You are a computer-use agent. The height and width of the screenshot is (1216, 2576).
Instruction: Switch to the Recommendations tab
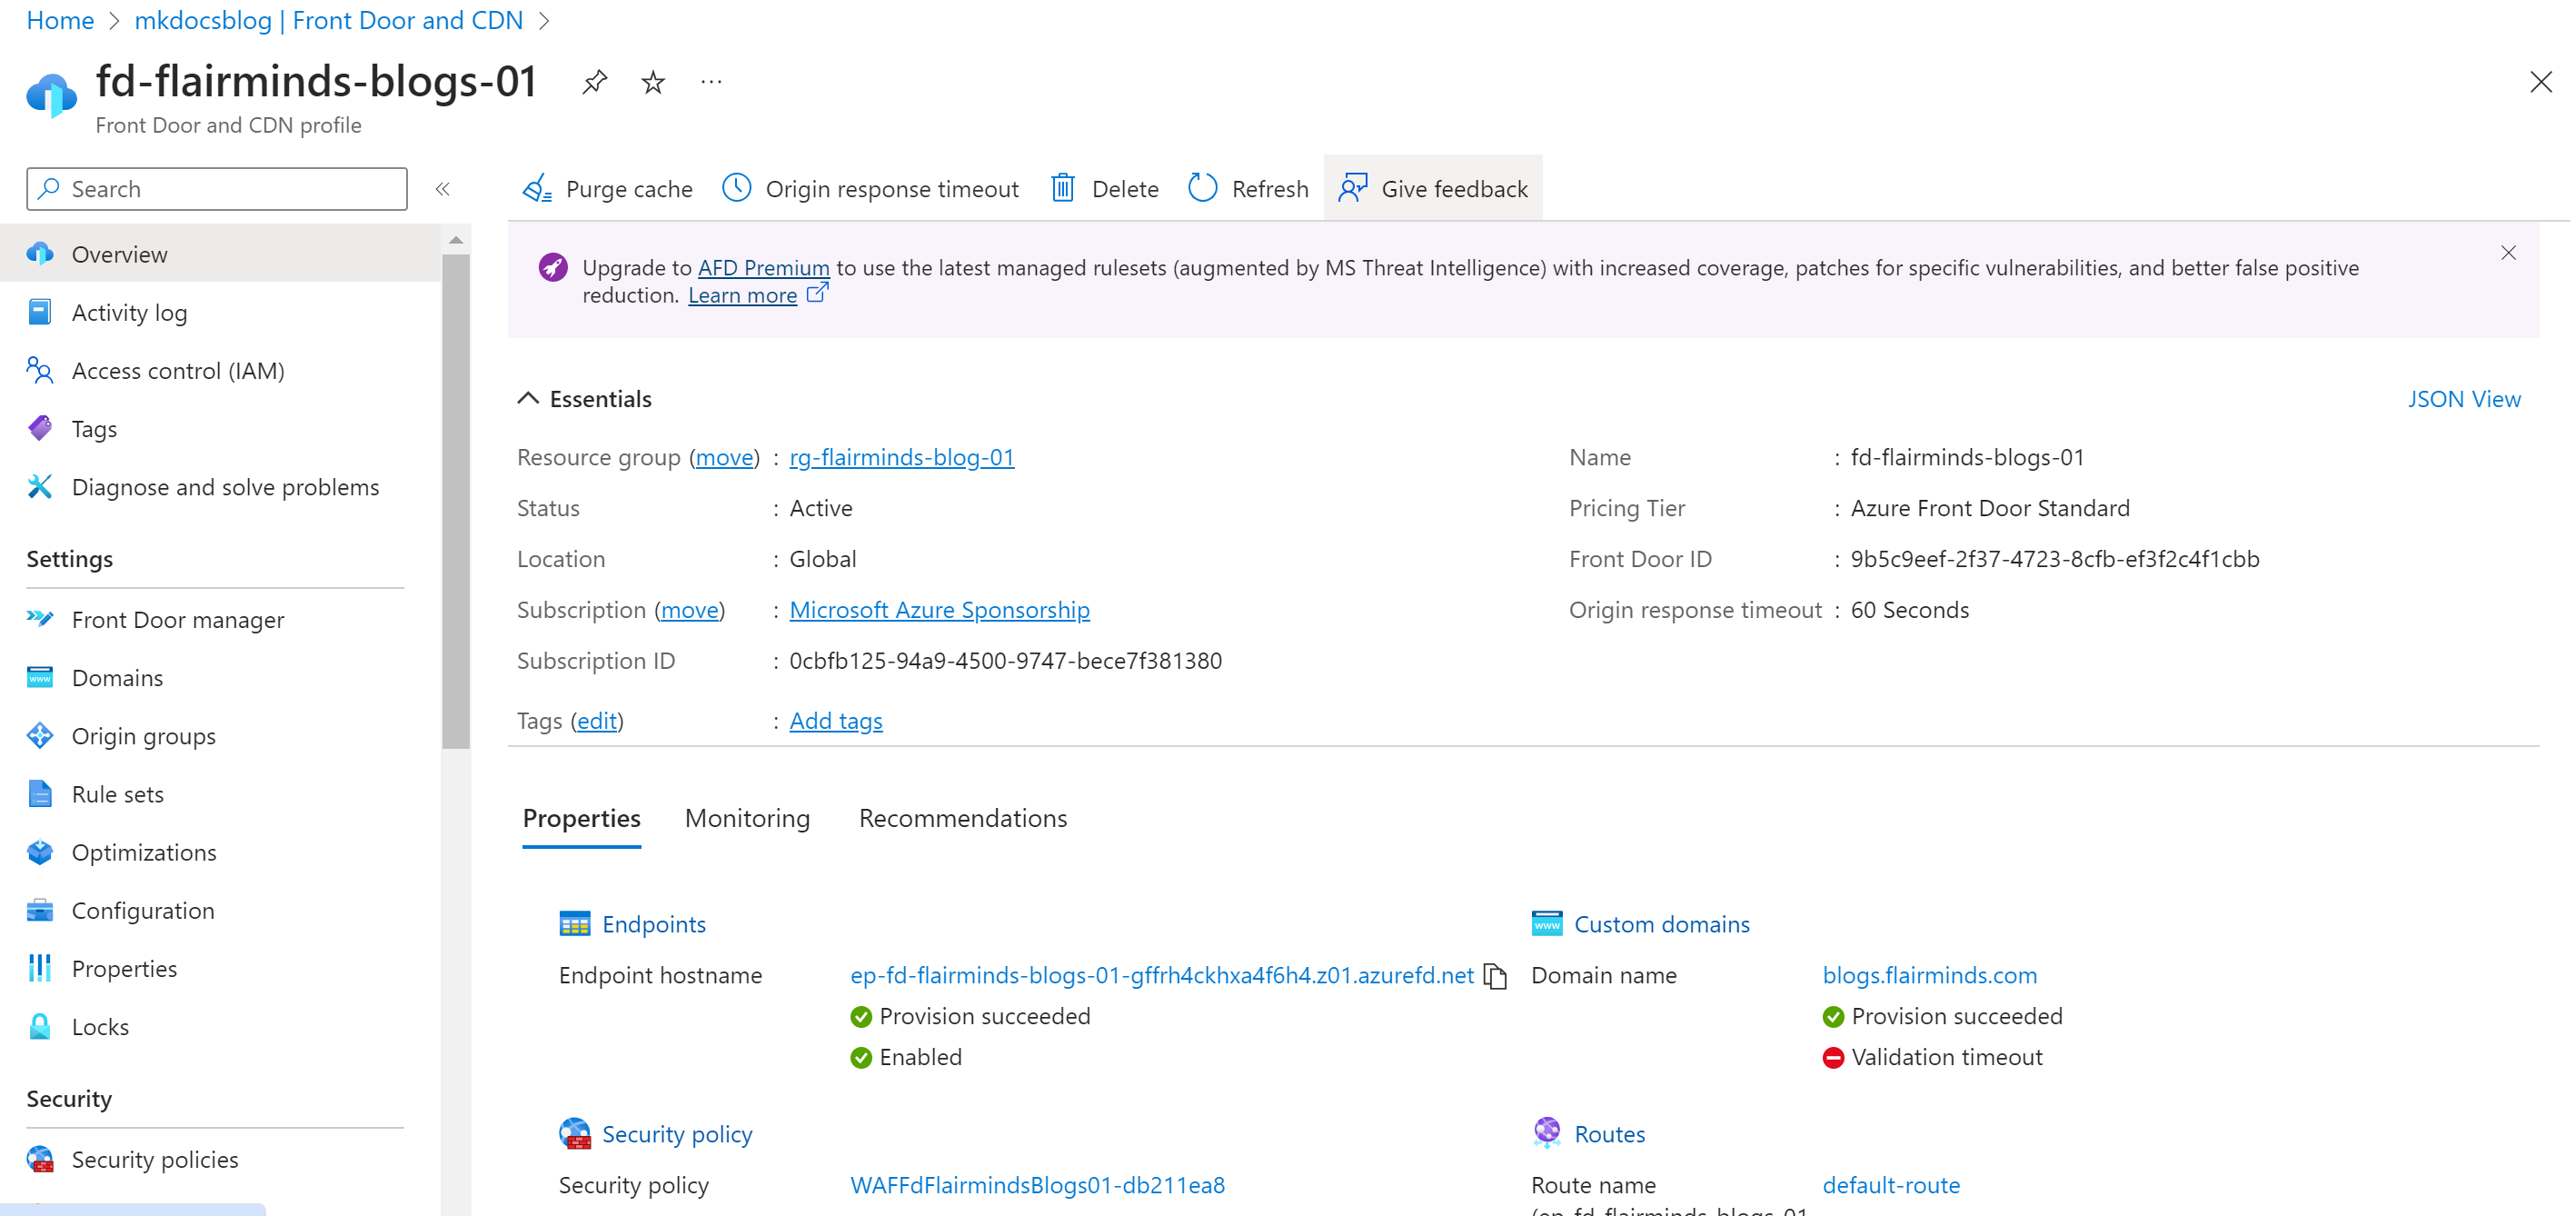962,818
